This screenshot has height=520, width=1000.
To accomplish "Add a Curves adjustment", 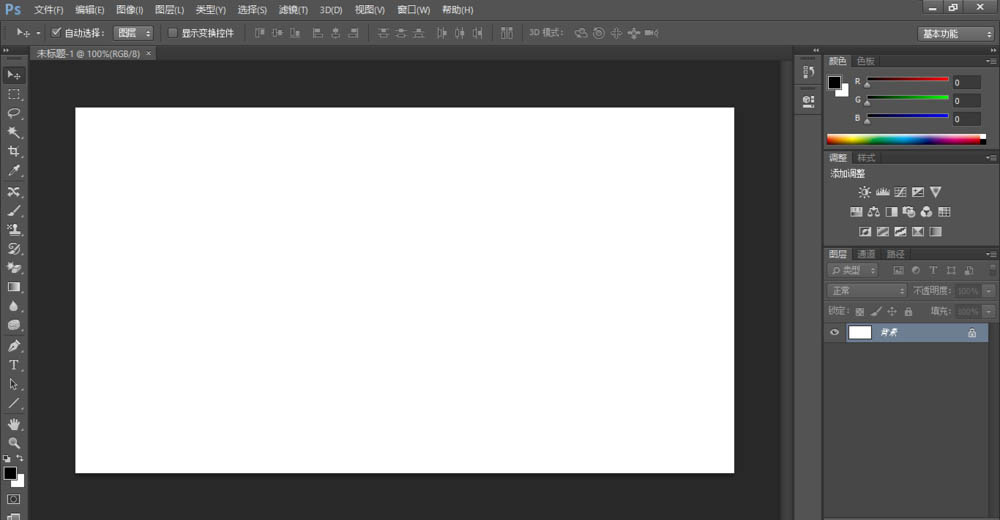I will click(900, 192).
